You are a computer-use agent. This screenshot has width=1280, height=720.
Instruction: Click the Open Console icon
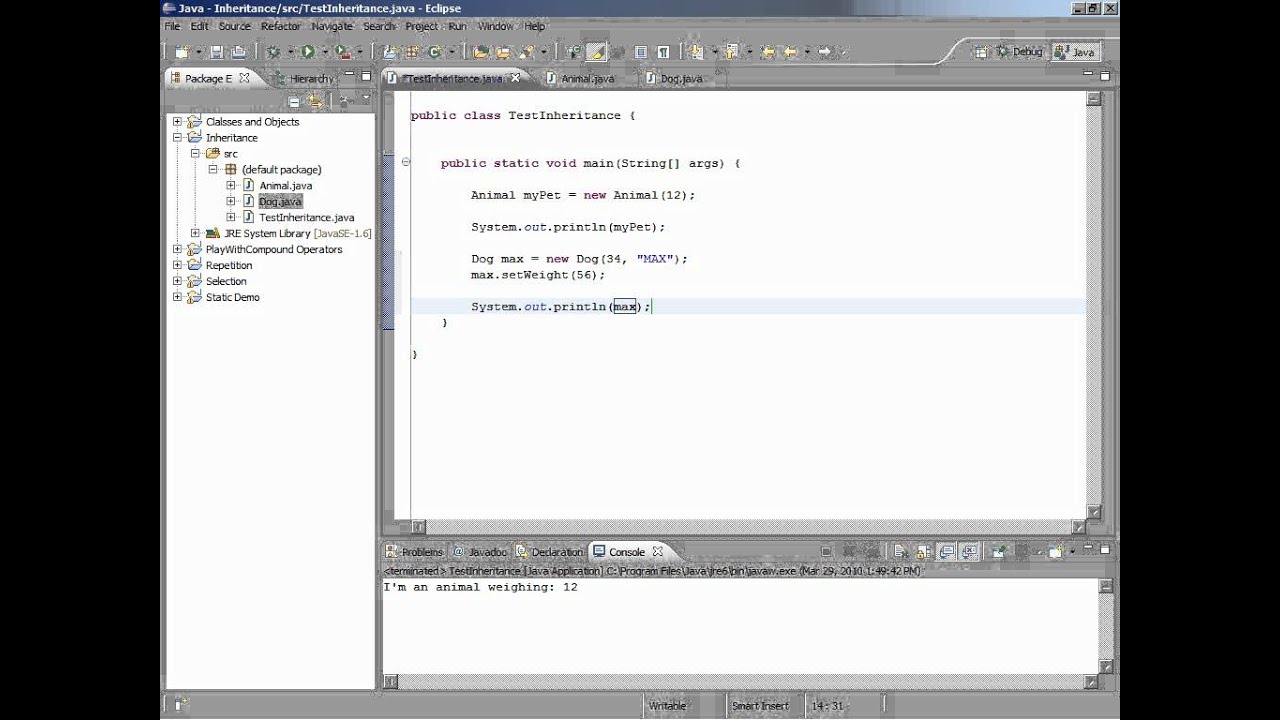pyautogui.click(x=1055, y=551)
